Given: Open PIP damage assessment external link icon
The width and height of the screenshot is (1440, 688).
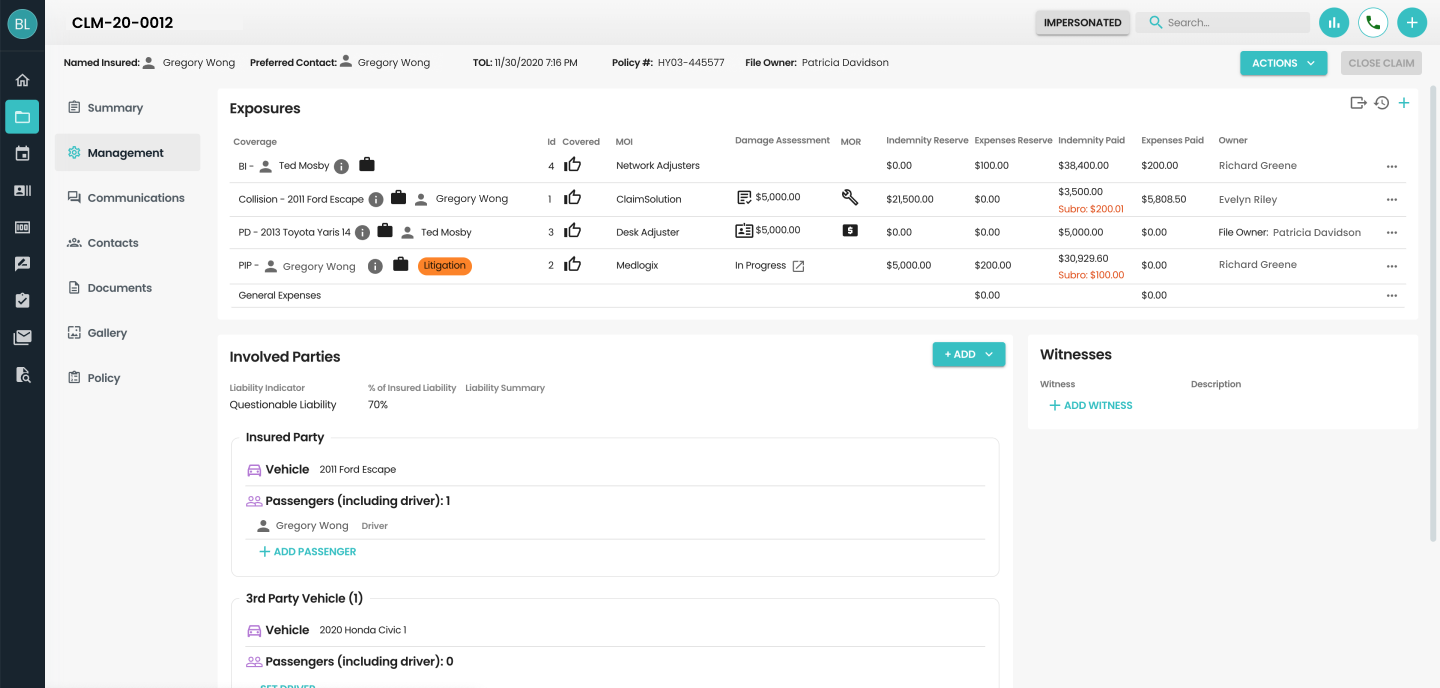Looking at the screenshot, I should pos(798,266).
